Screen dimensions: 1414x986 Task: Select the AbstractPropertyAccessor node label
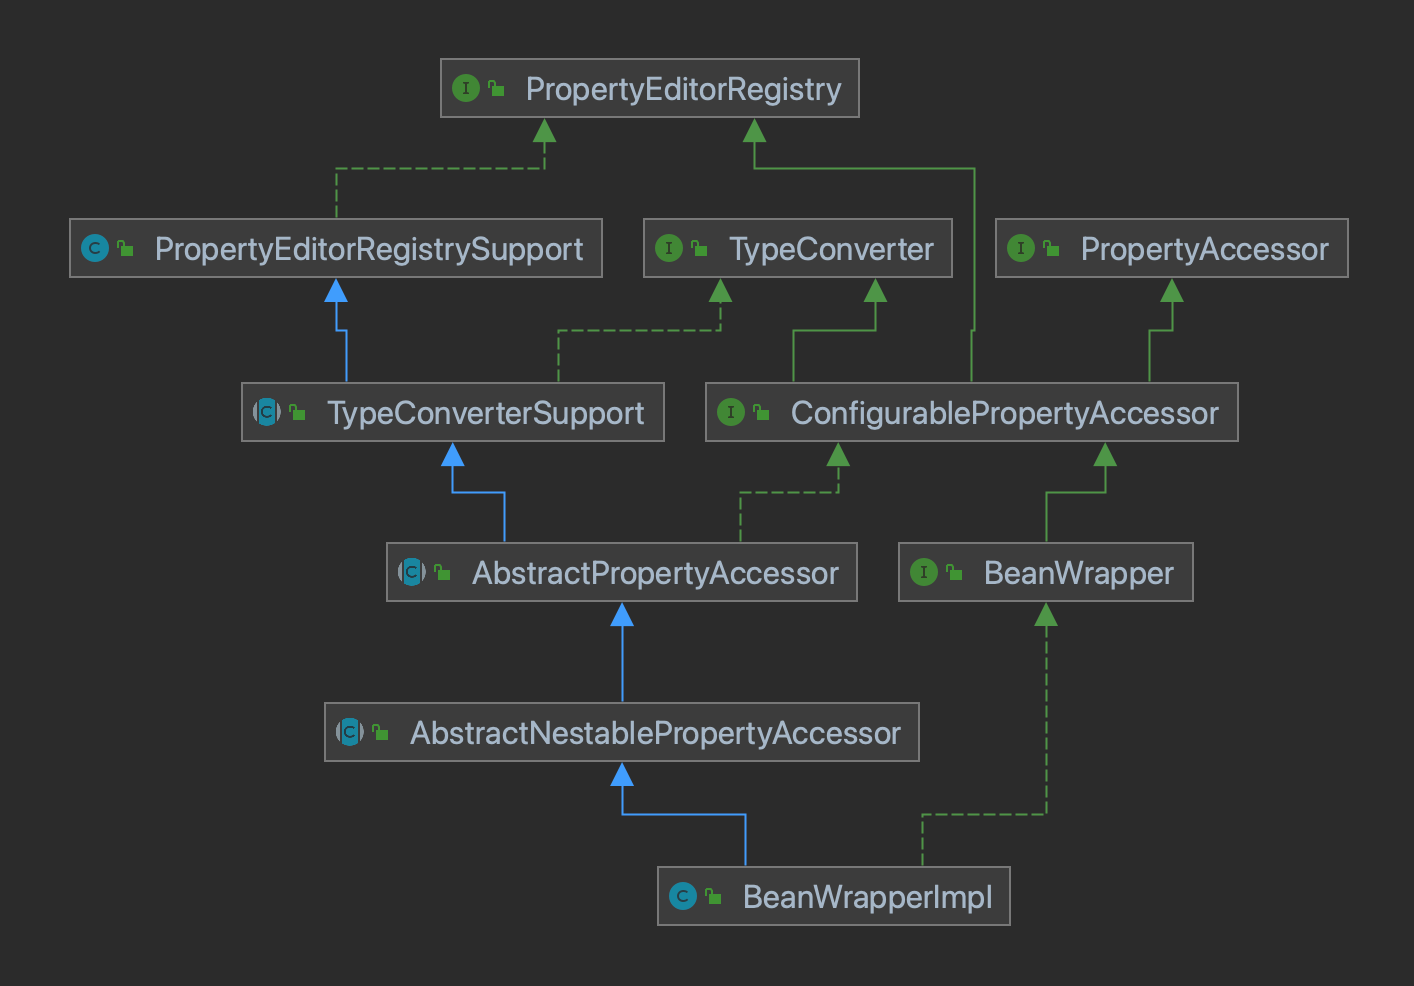pyautogui.click(x=655, y=573)
